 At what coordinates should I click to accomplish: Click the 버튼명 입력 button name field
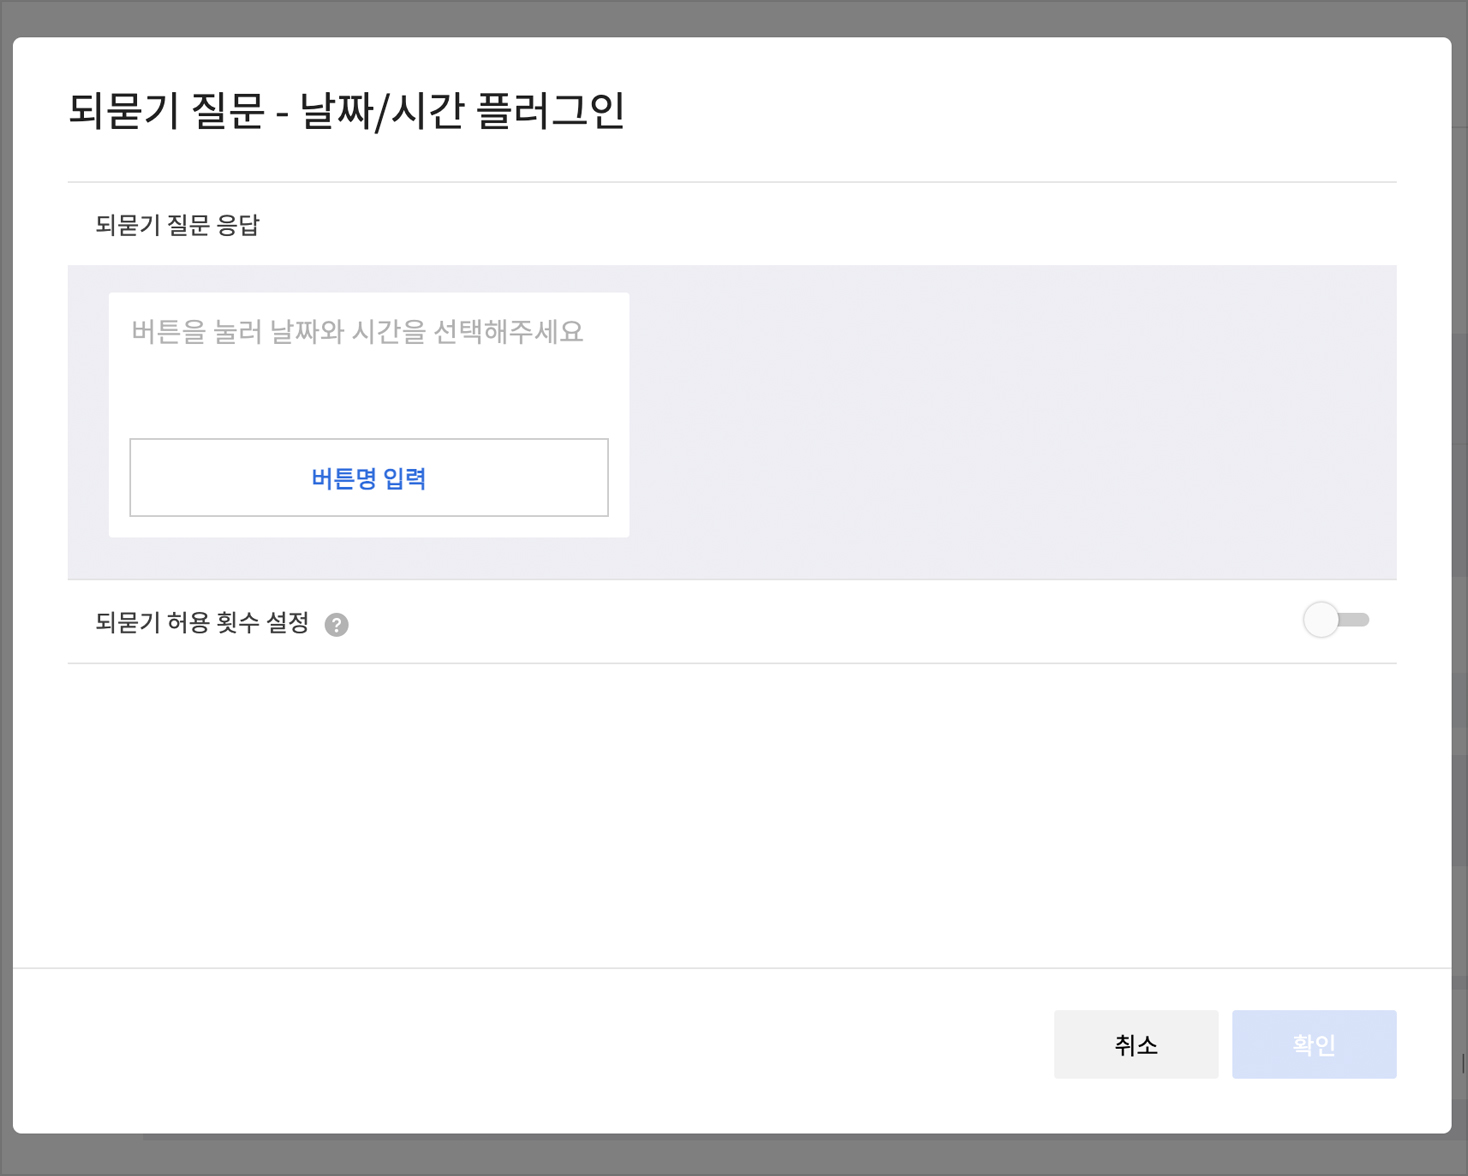point(369,478)
